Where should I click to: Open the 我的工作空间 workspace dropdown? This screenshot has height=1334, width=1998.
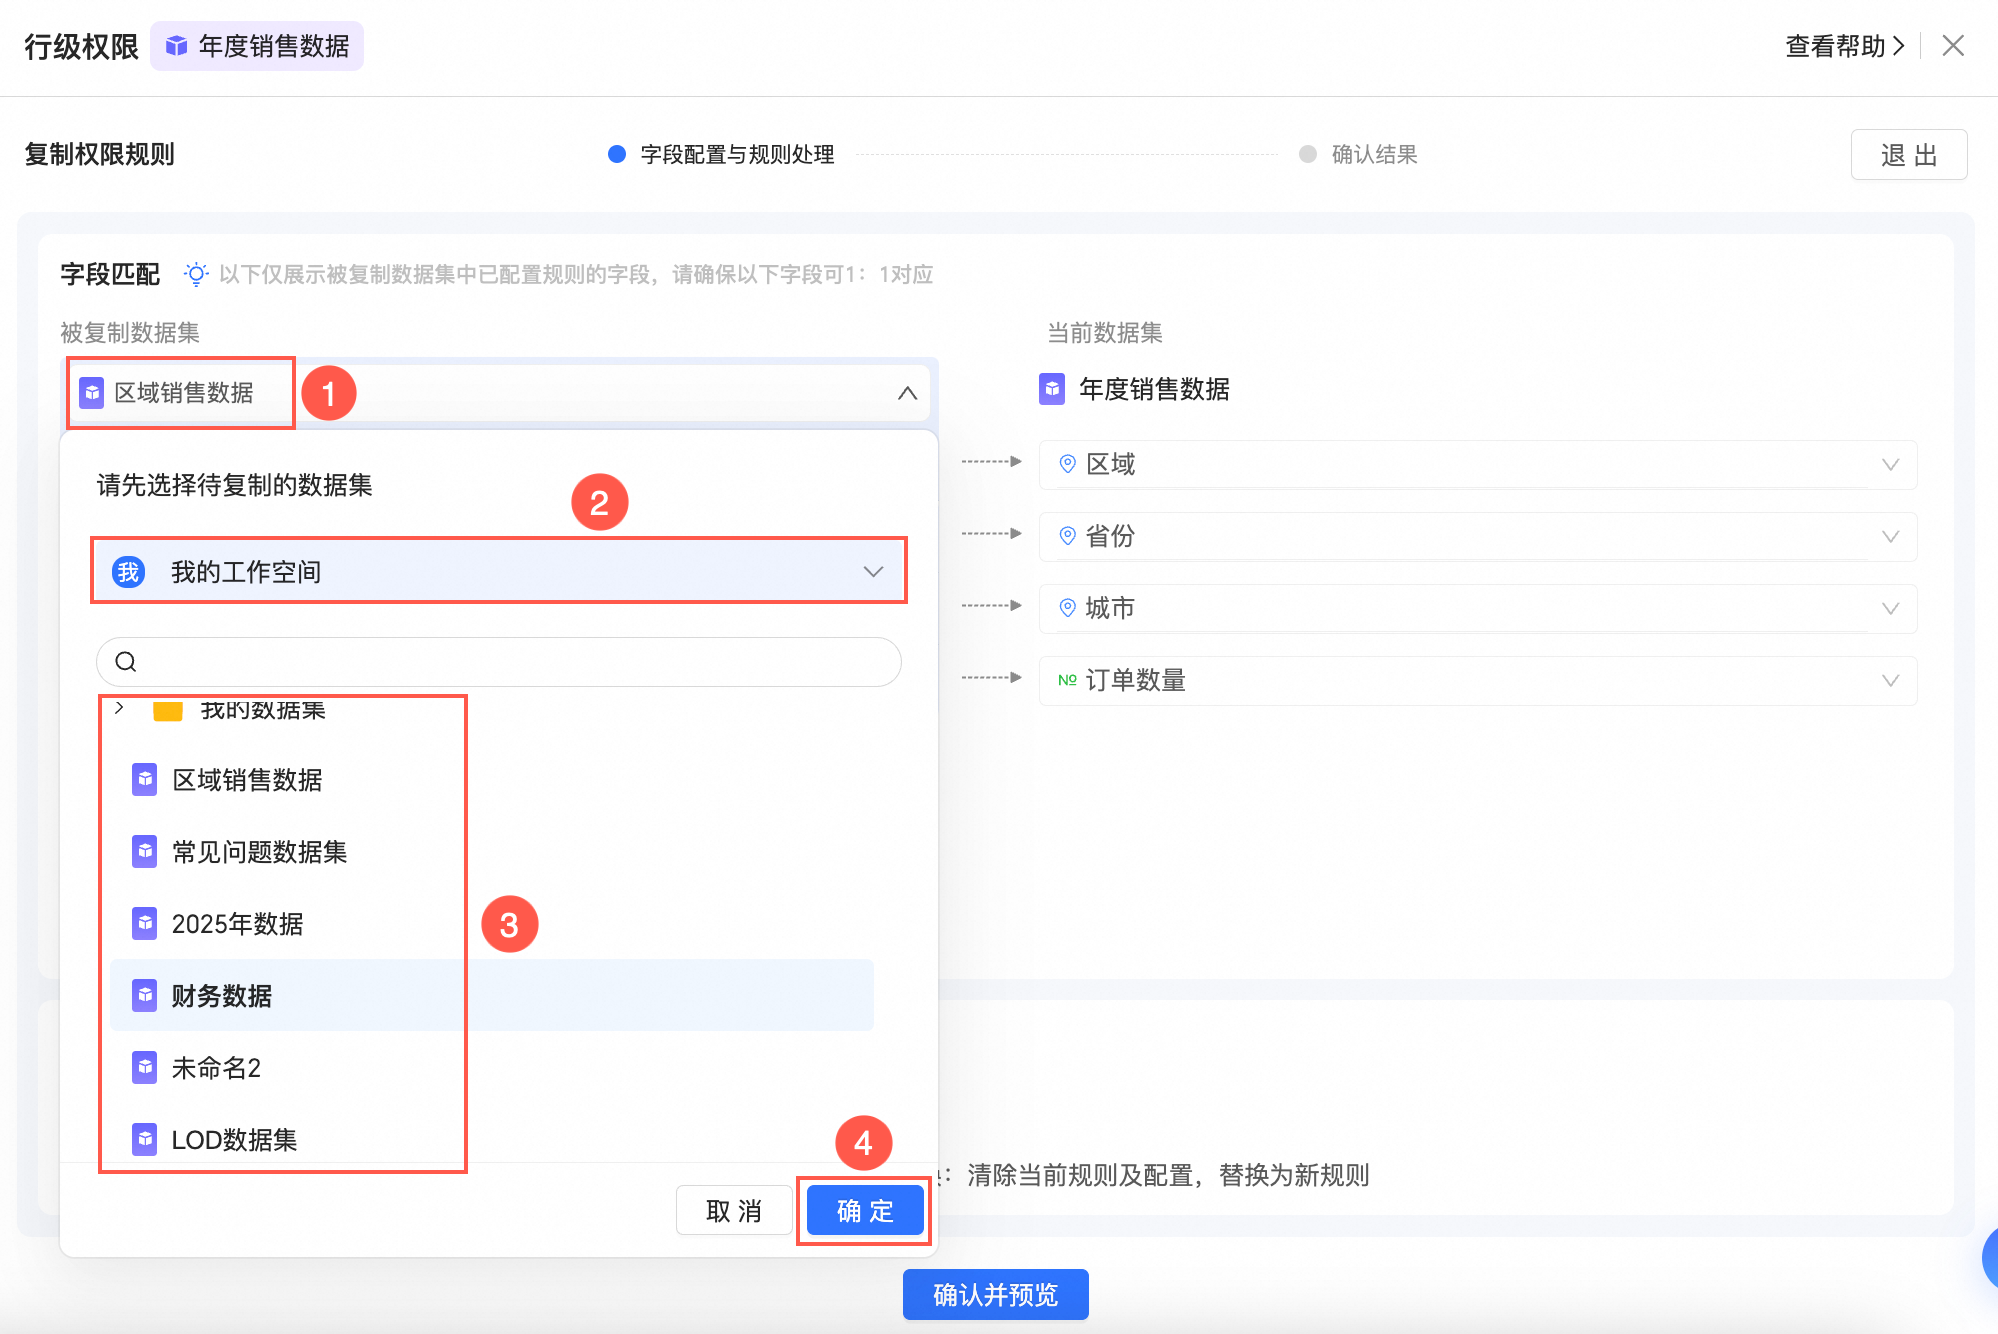[872, 572]
